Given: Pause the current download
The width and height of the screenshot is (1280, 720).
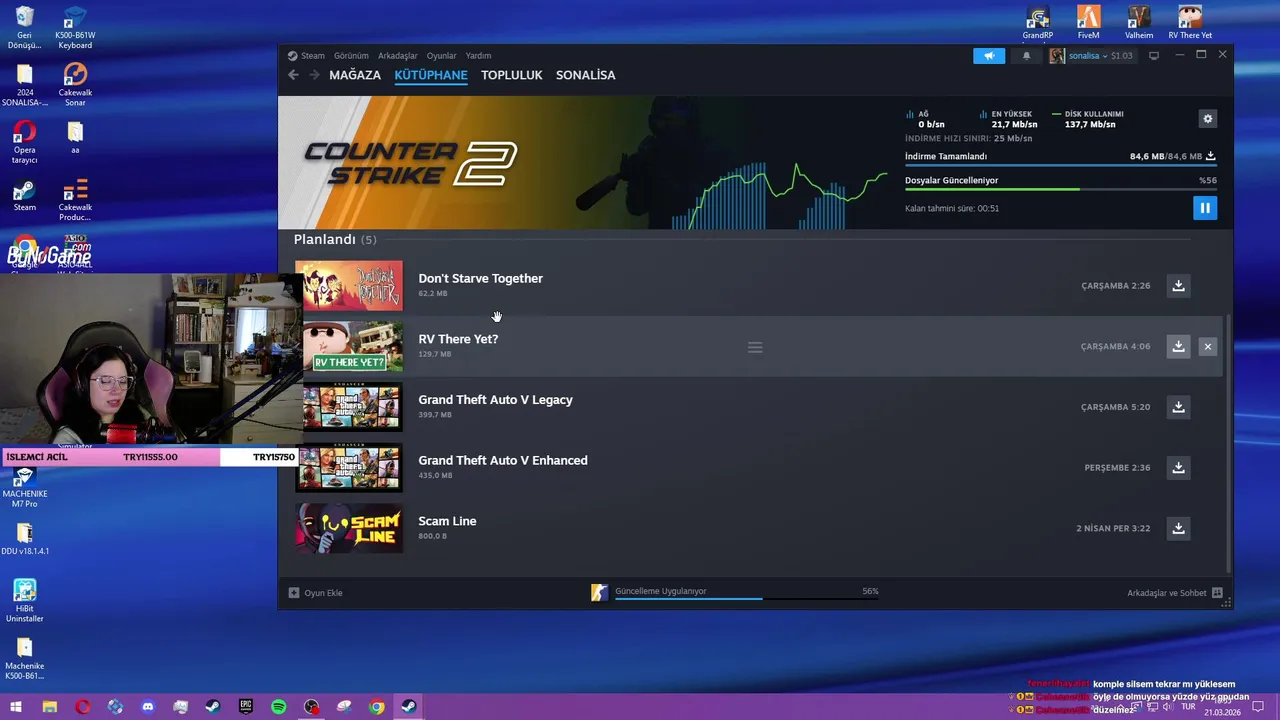Looking at the screenshot, I should (1205, 208).
